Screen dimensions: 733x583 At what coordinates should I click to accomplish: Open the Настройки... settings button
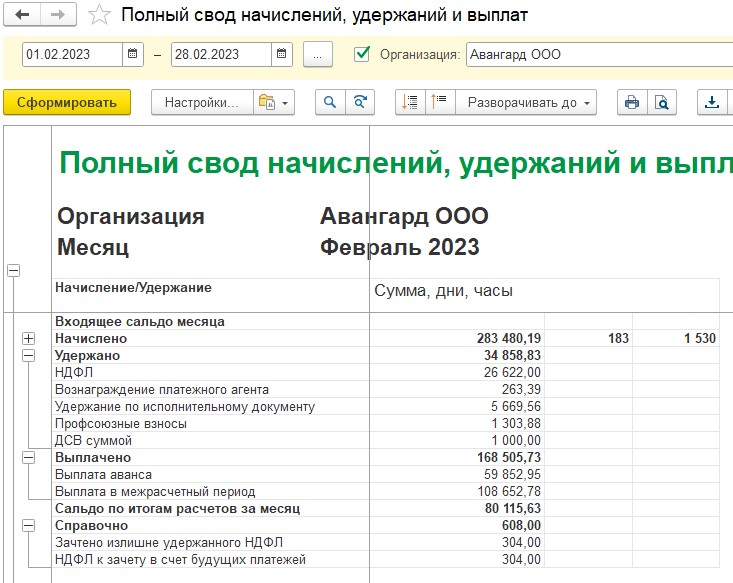click(x=202, y=102)
